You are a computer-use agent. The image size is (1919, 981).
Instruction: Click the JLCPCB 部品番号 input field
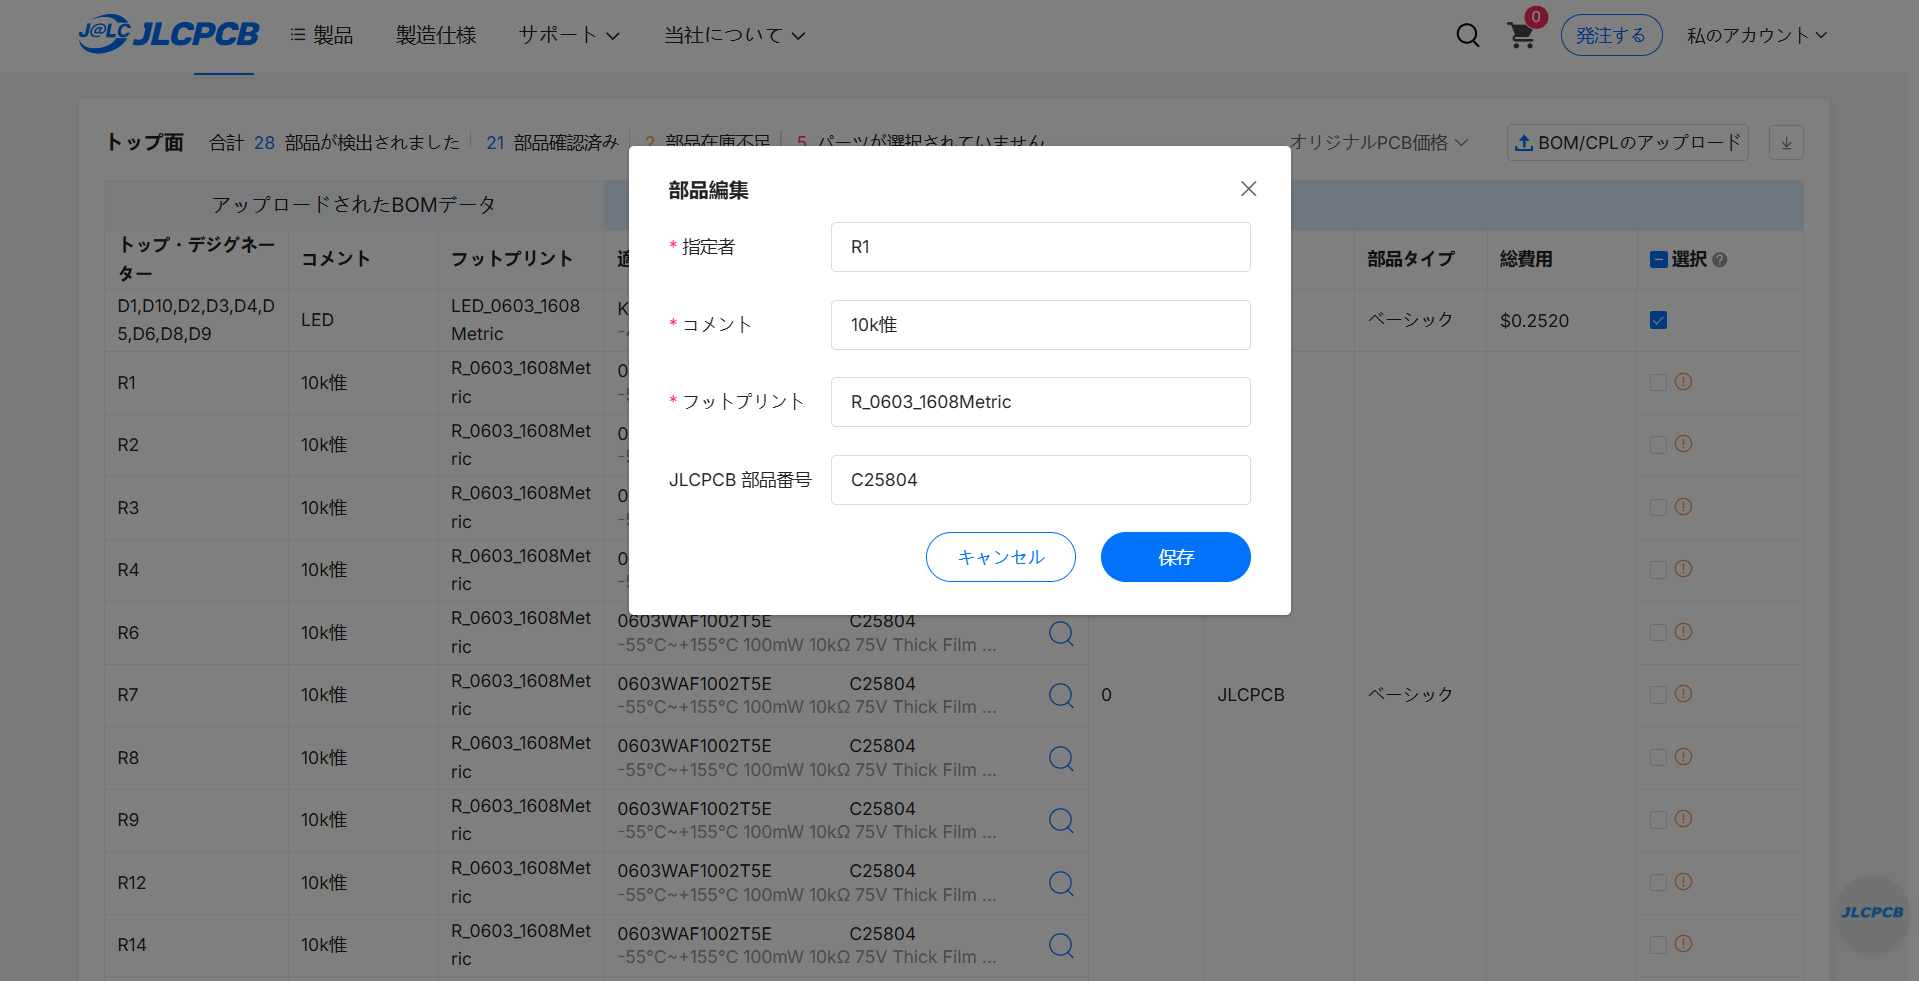coord(1041,480)
